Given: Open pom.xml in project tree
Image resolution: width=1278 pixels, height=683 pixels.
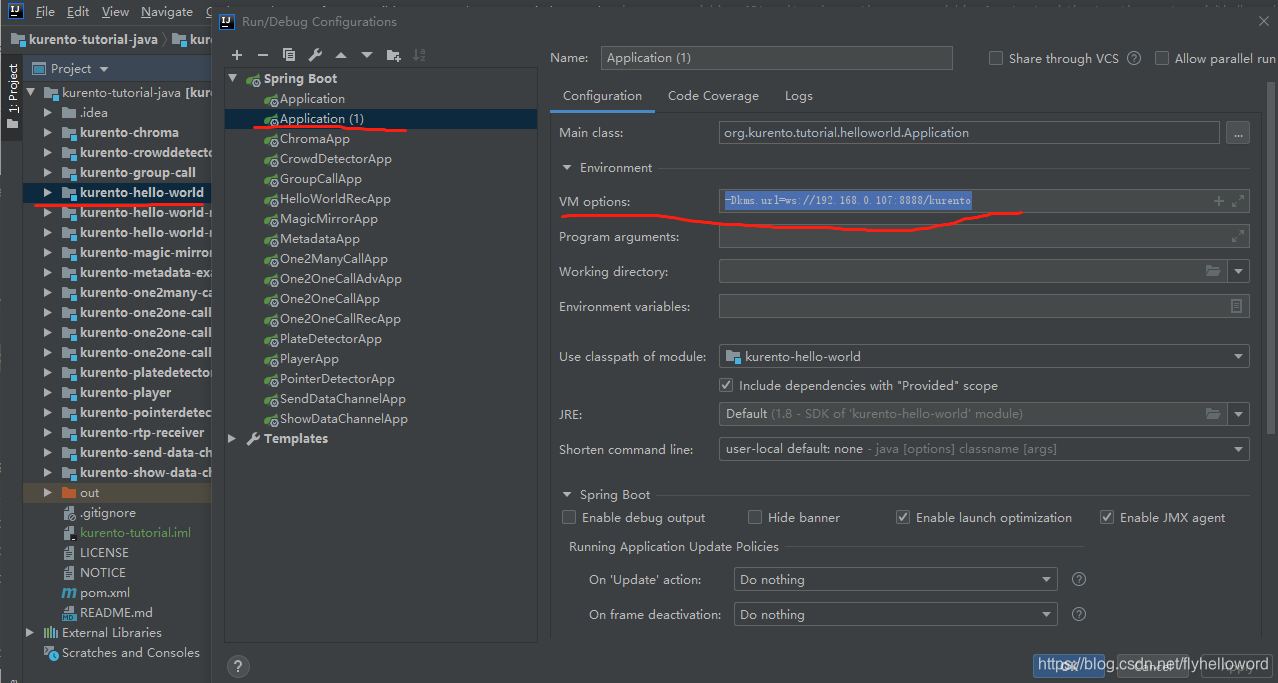Looking at the screenshot, I should (105, 592).
